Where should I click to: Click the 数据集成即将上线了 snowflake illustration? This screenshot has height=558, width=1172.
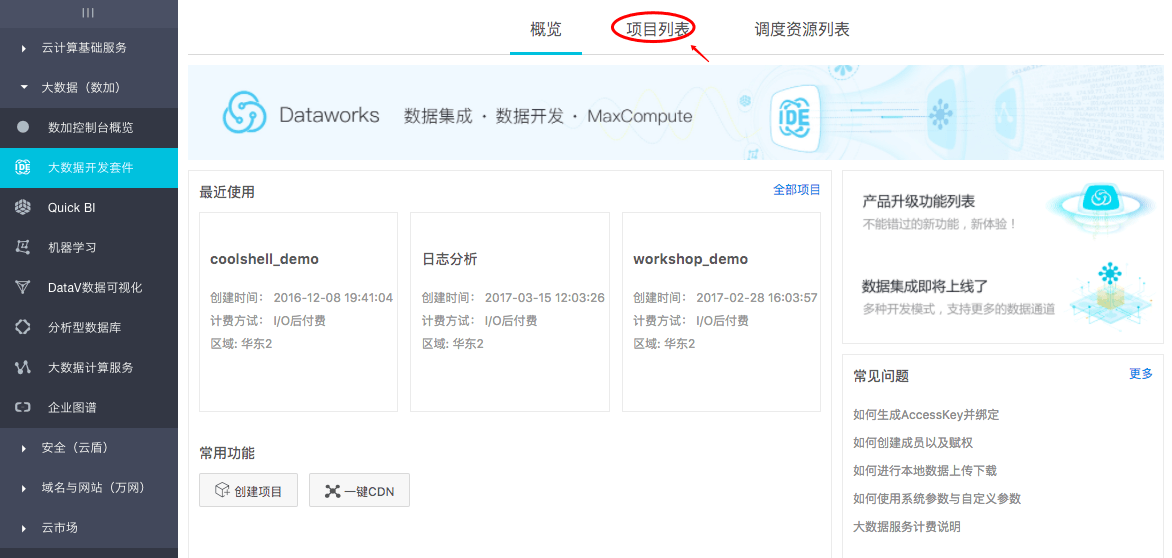click(1111, 297)
